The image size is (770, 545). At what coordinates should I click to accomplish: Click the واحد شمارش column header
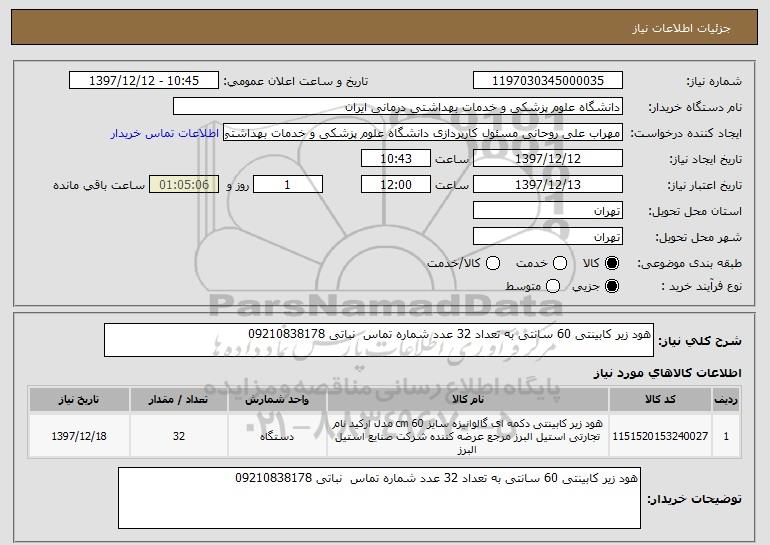tap(277, 400)
